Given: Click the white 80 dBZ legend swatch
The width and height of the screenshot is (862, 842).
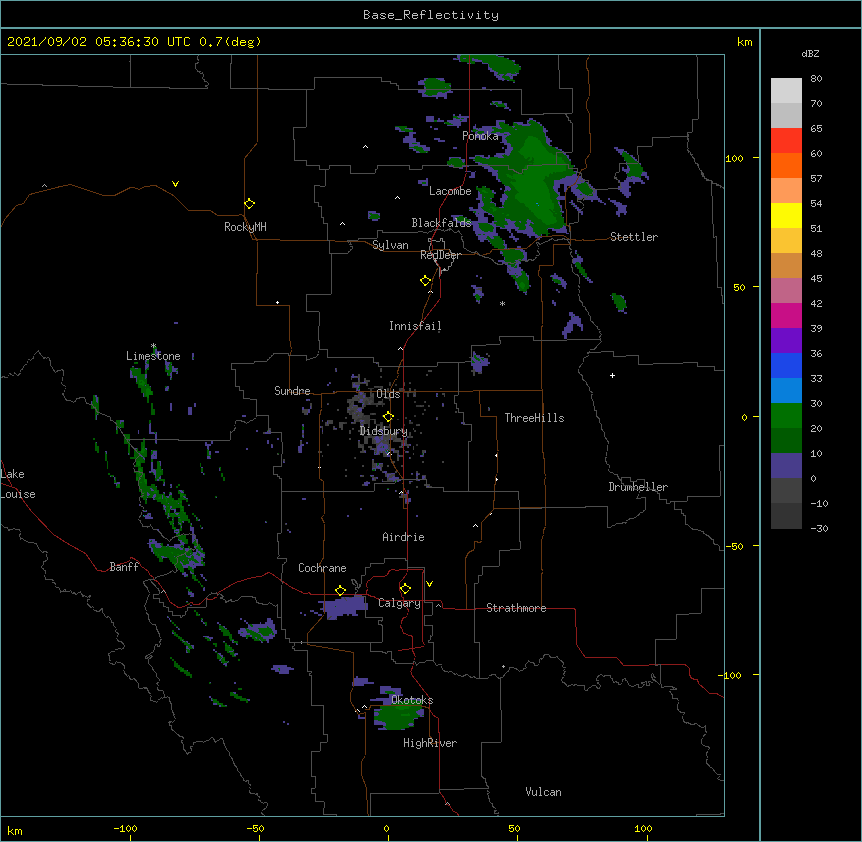Looking at the screenshot, I should point(786,90).
